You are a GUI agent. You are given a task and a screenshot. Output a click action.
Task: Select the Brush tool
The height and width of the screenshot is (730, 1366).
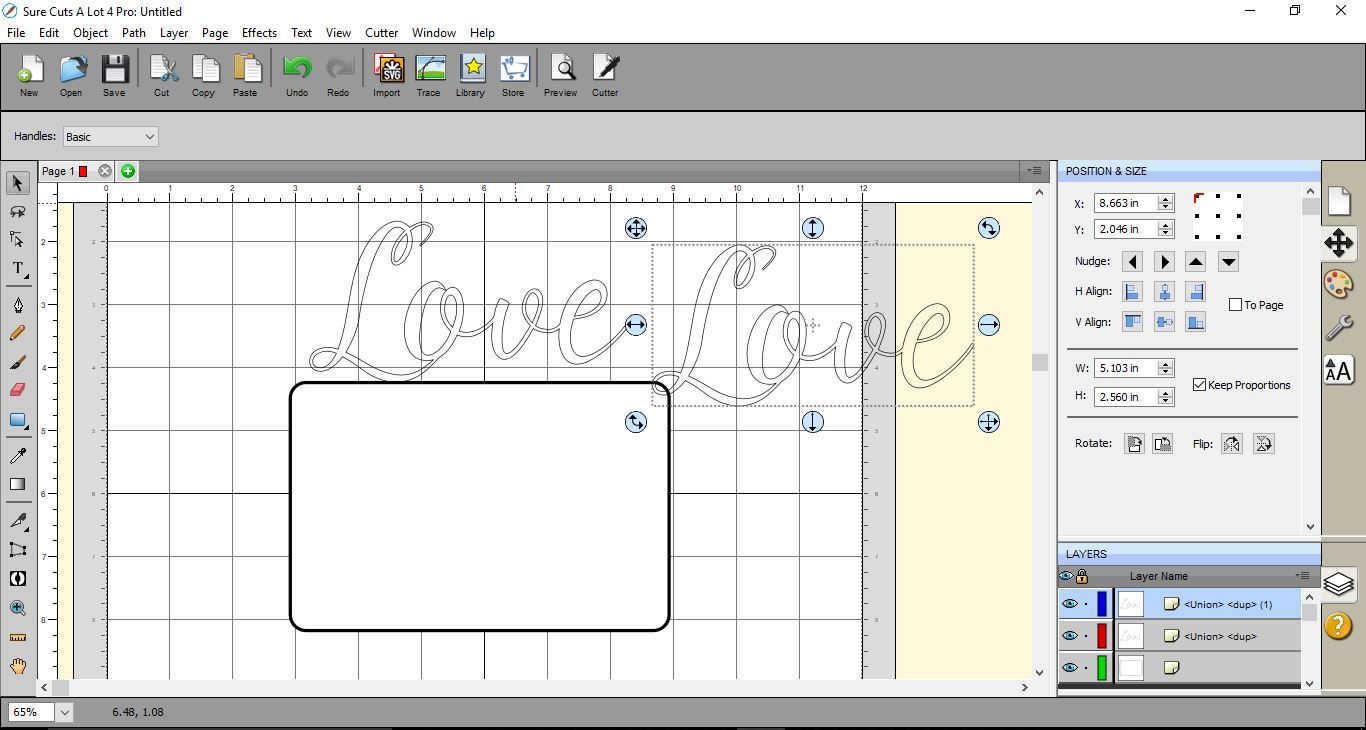17,362
